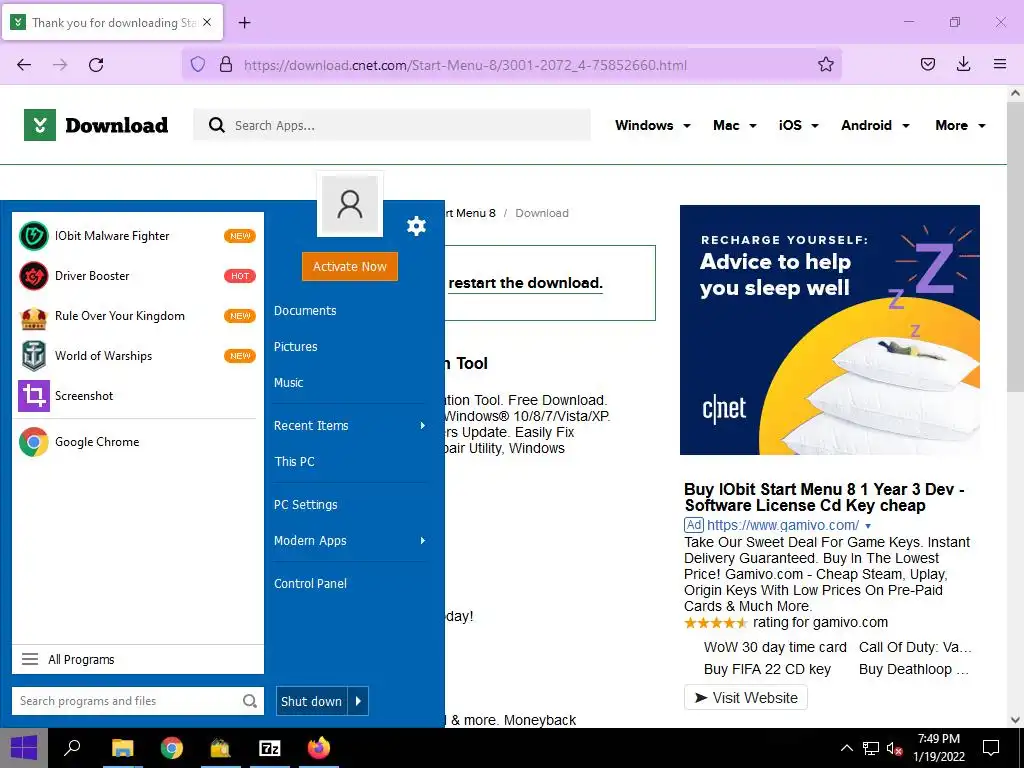
Task: Open gamivo.com ad link
Action: pos(783,525)
